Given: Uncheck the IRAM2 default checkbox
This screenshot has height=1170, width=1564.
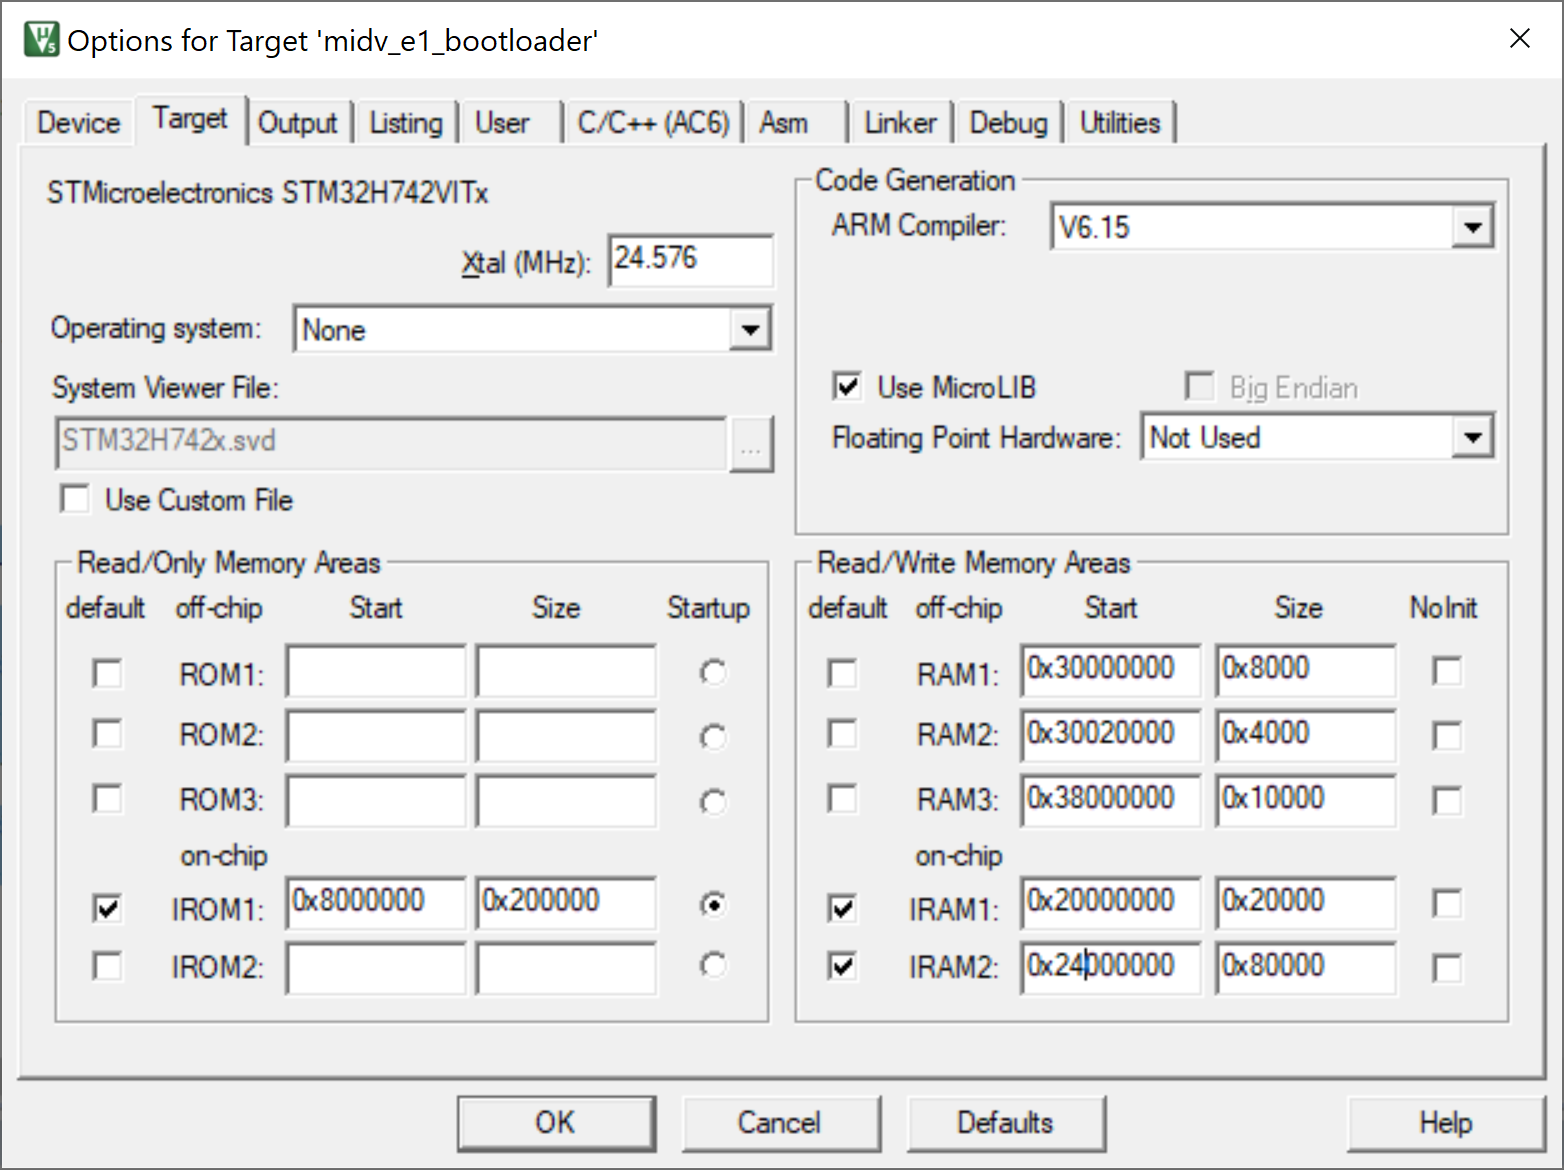Looking at the screenshot, I should click(x=841, y=967).
